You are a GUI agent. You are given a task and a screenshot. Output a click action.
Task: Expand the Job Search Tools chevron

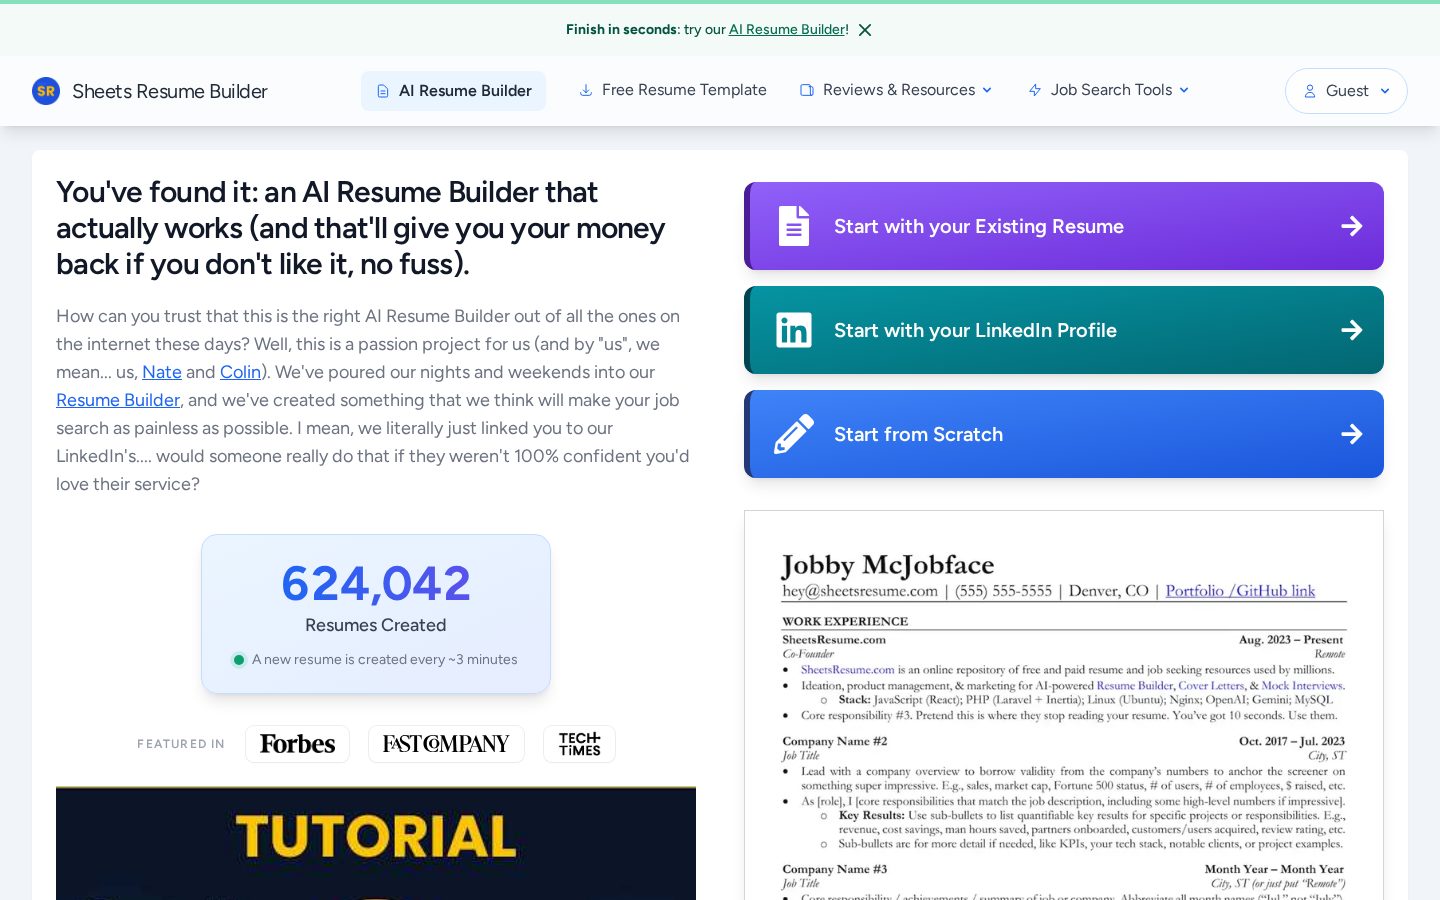tap(1184, 90)
